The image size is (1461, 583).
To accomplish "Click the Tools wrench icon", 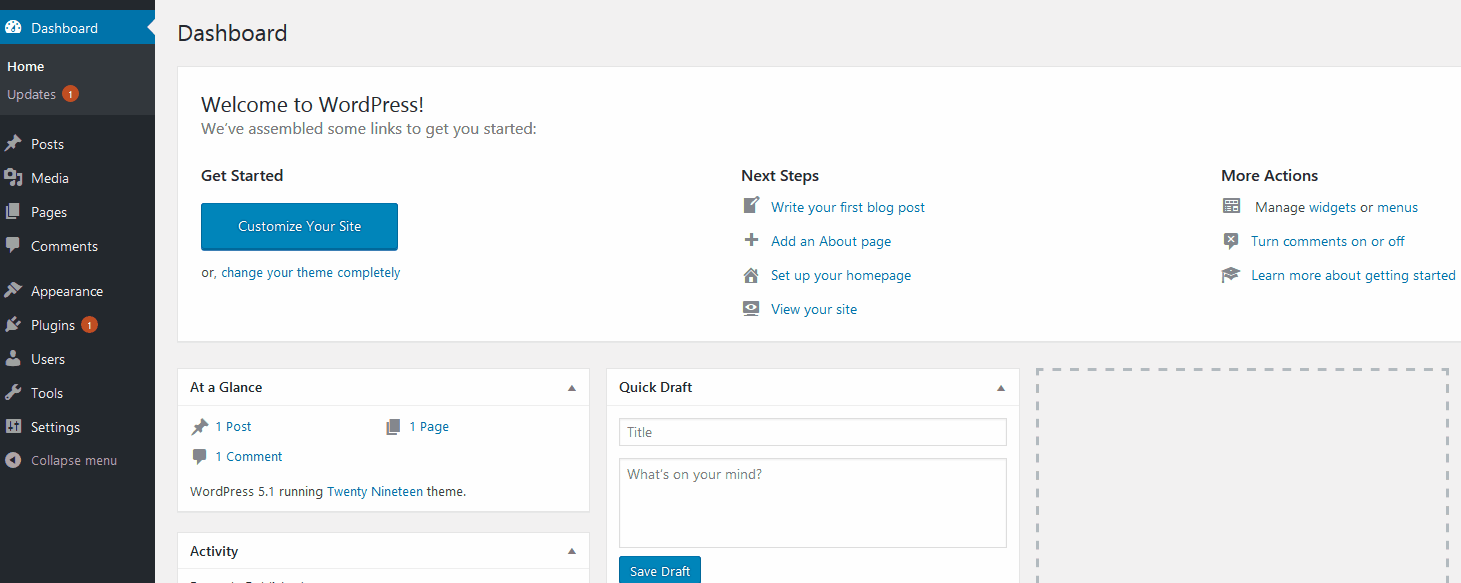I will tap(13, 393).
